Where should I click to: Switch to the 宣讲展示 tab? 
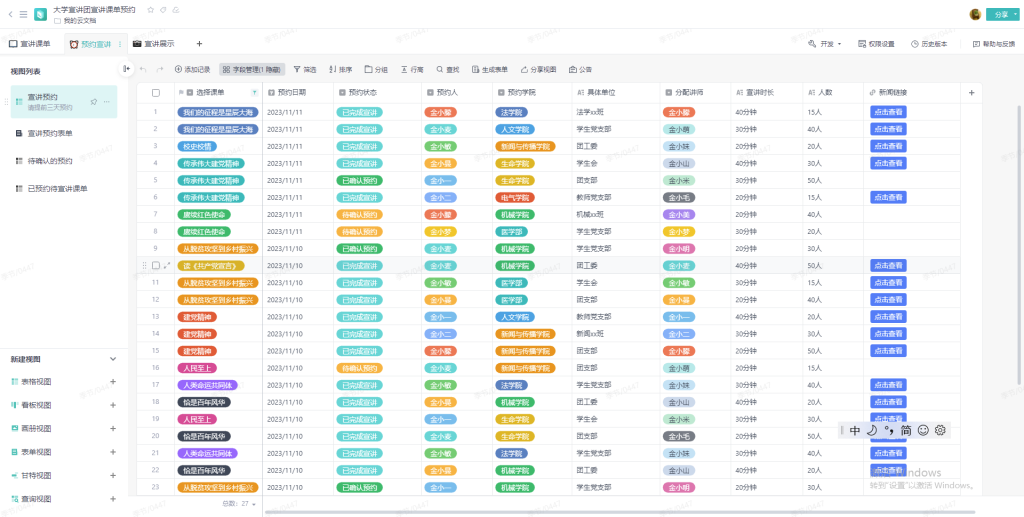point(154,44)
